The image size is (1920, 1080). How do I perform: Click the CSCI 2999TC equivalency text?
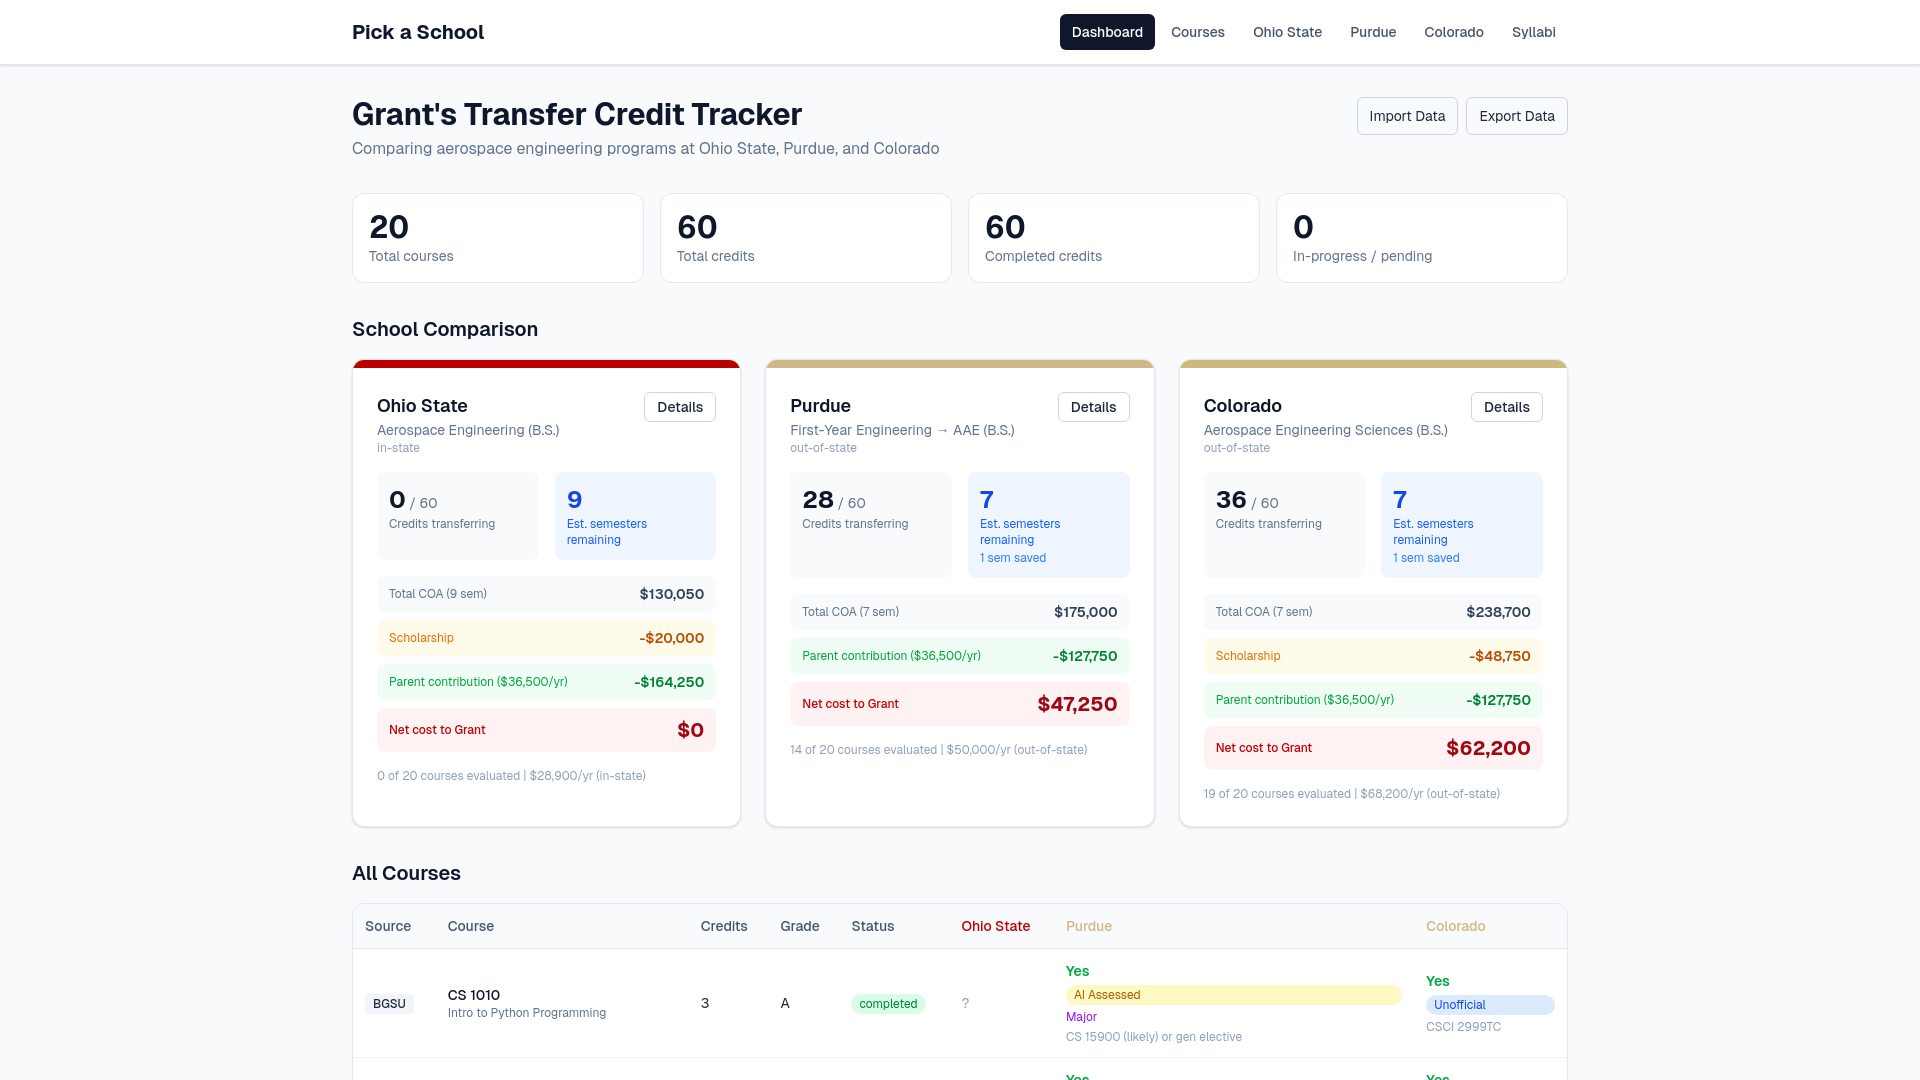click(1463, 1027)
